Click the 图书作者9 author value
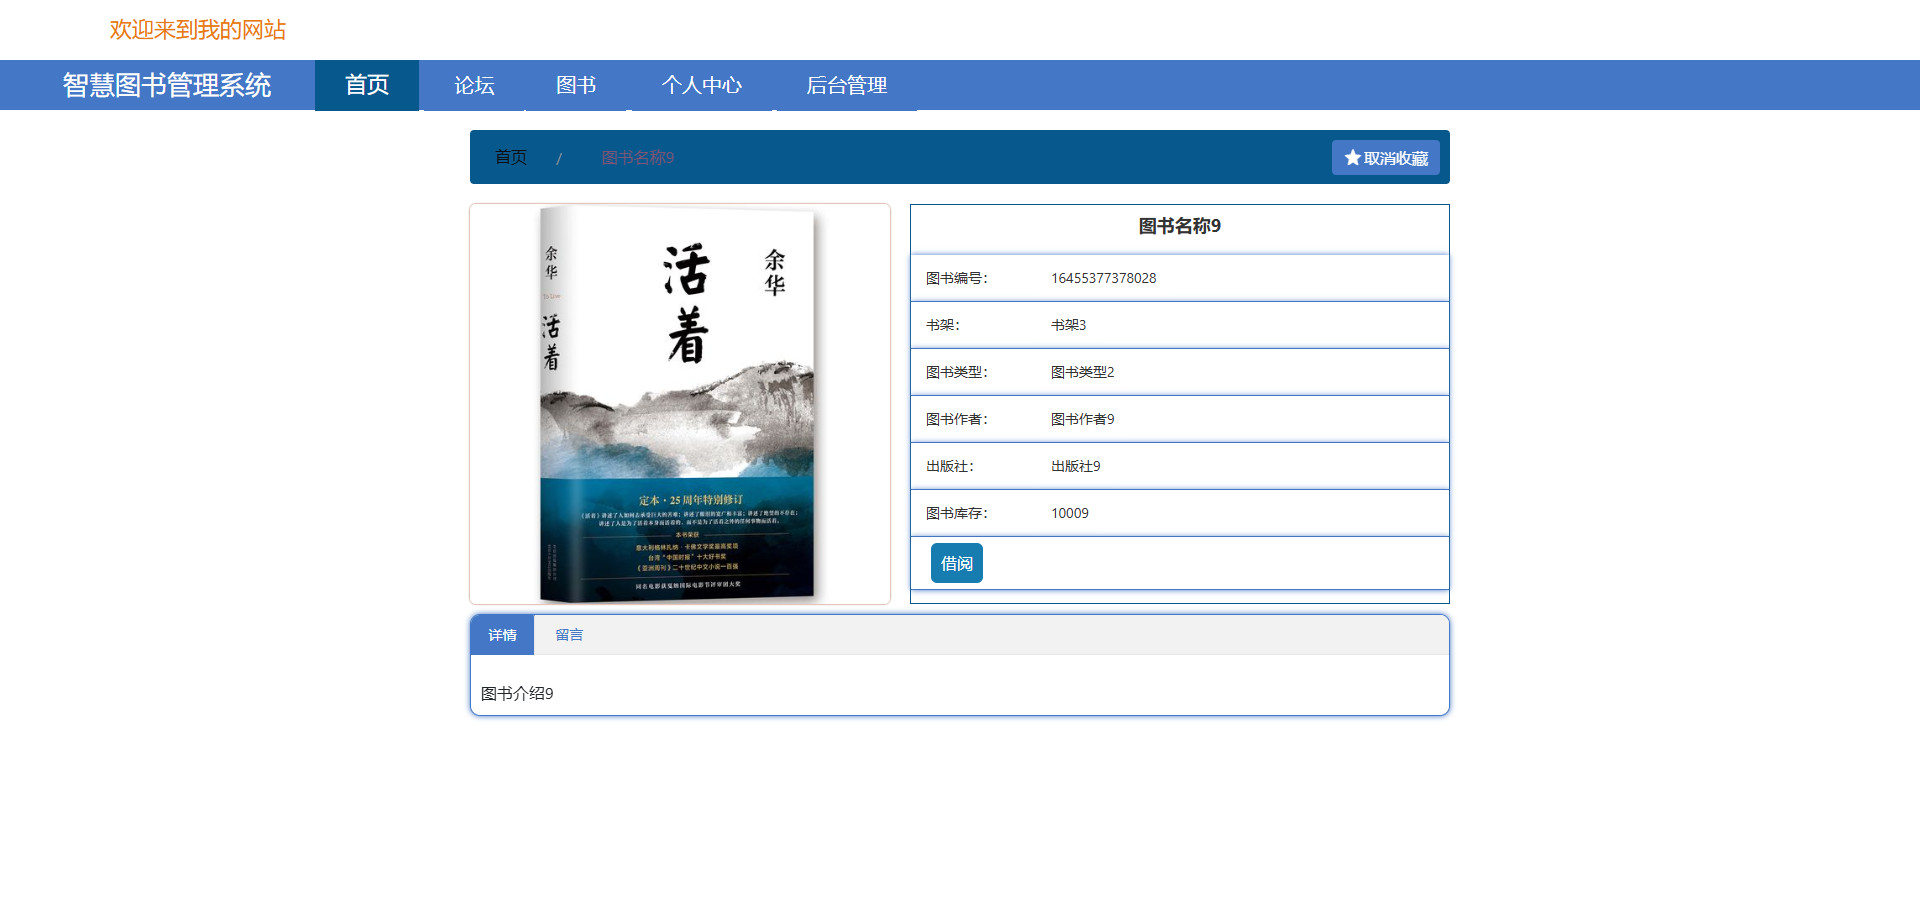The height and width of the screenshot is (911, 1920). pyautogui.click(x=1082, y=419)
